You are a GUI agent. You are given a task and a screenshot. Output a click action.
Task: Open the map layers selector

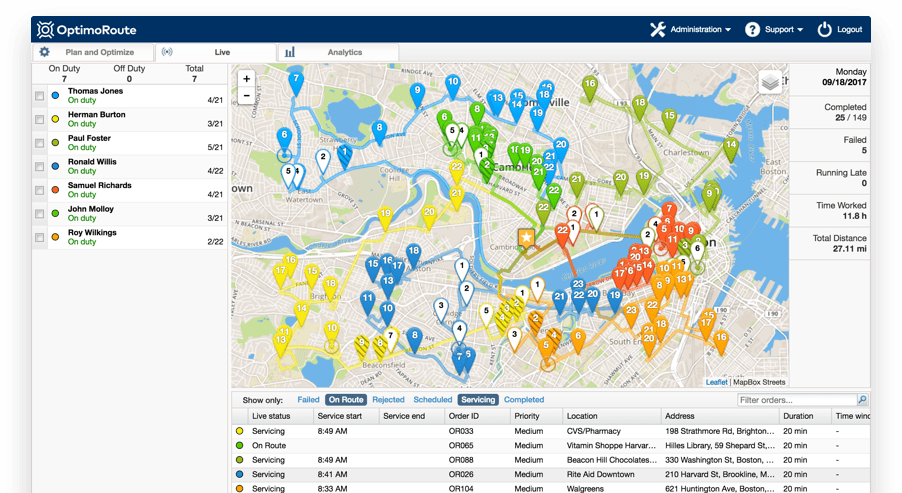click(770, 82)
